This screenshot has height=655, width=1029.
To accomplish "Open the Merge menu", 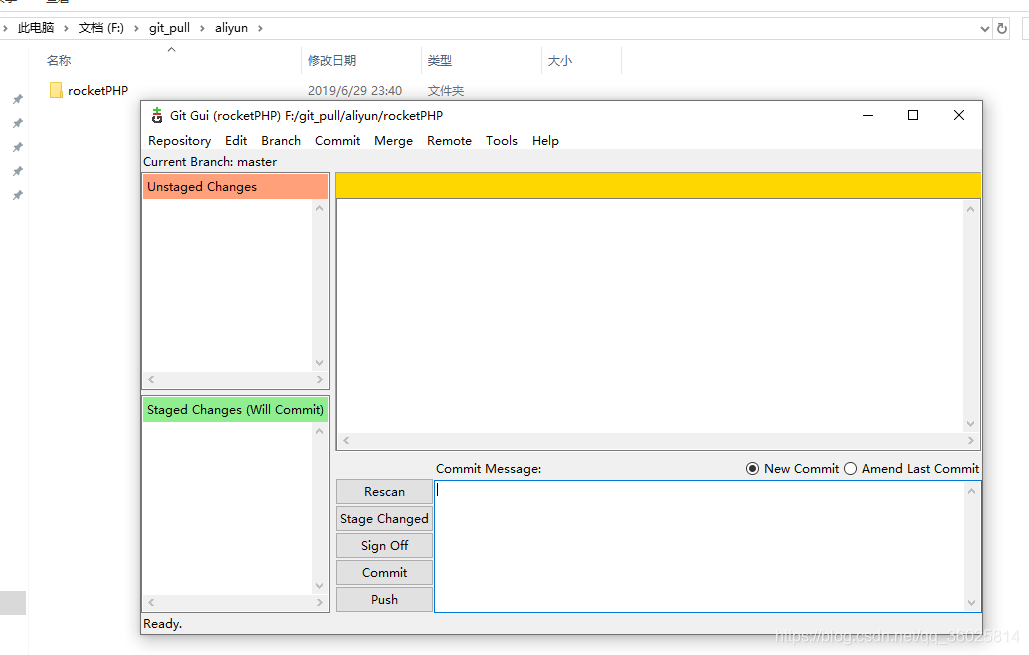I will pos(393,140).
